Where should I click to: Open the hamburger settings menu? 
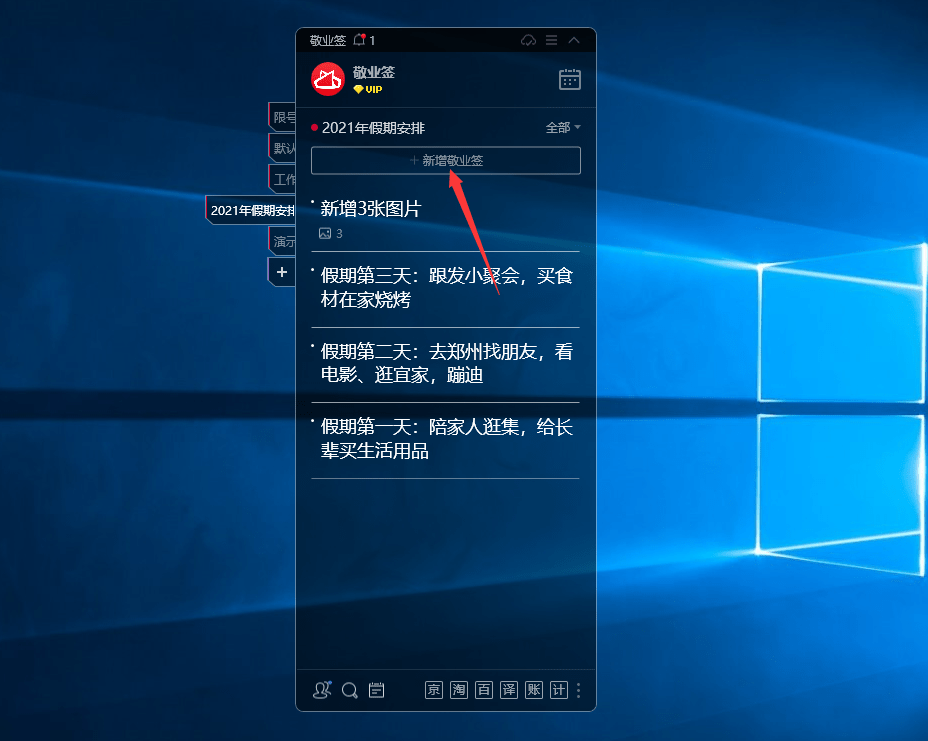[551, 40]
